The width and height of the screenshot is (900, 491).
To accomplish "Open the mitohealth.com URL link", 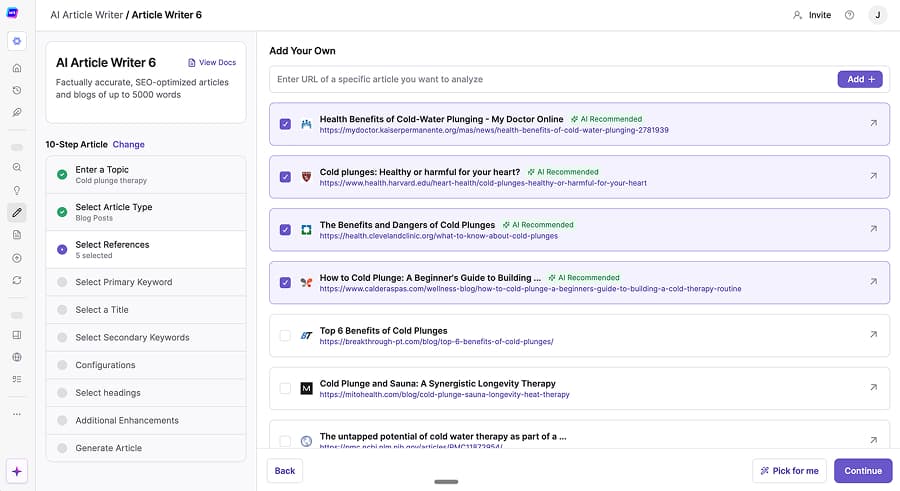I will tap(445, 395).
